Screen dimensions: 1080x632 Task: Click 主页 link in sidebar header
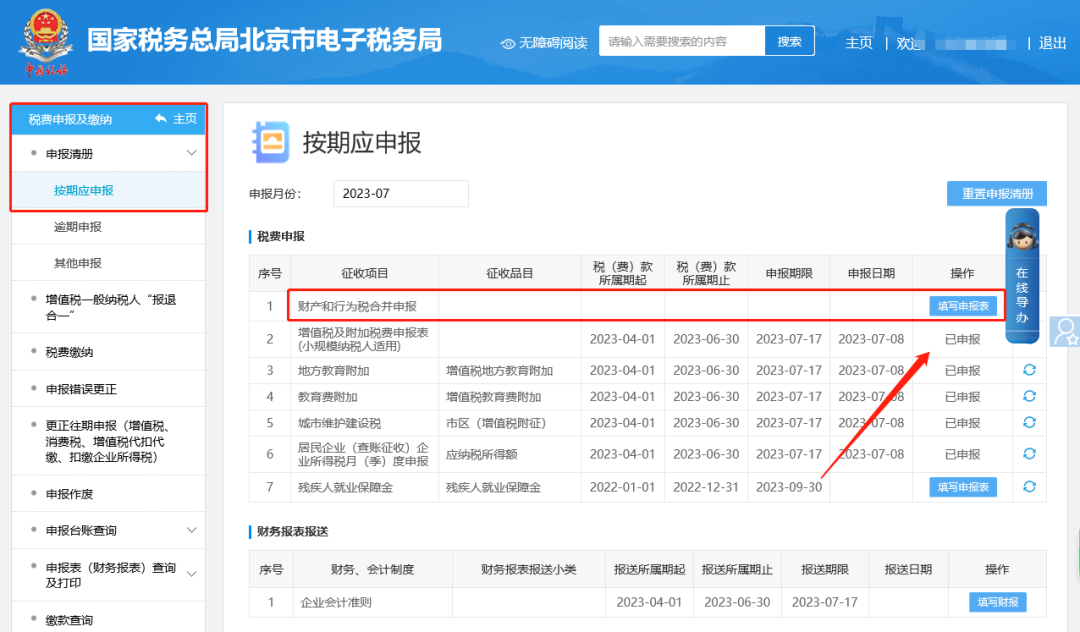pyautogui.click(x=185, y=118)
